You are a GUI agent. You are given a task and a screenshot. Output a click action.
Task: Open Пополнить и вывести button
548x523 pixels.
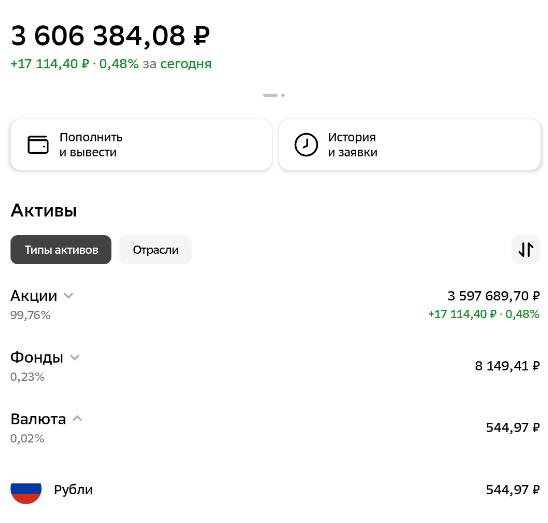coord(141,145)
